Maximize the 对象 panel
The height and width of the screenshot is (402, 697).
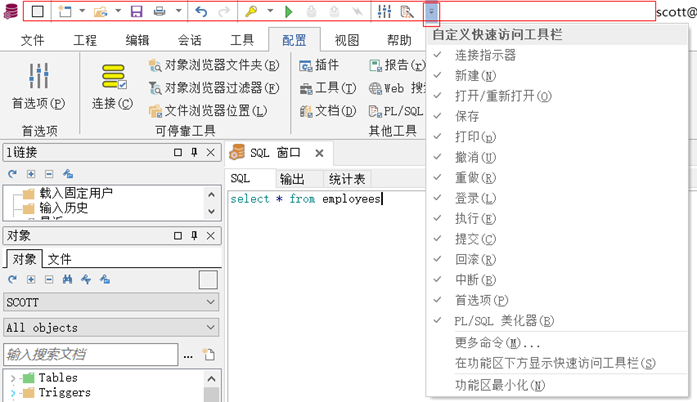coord(178,236)
